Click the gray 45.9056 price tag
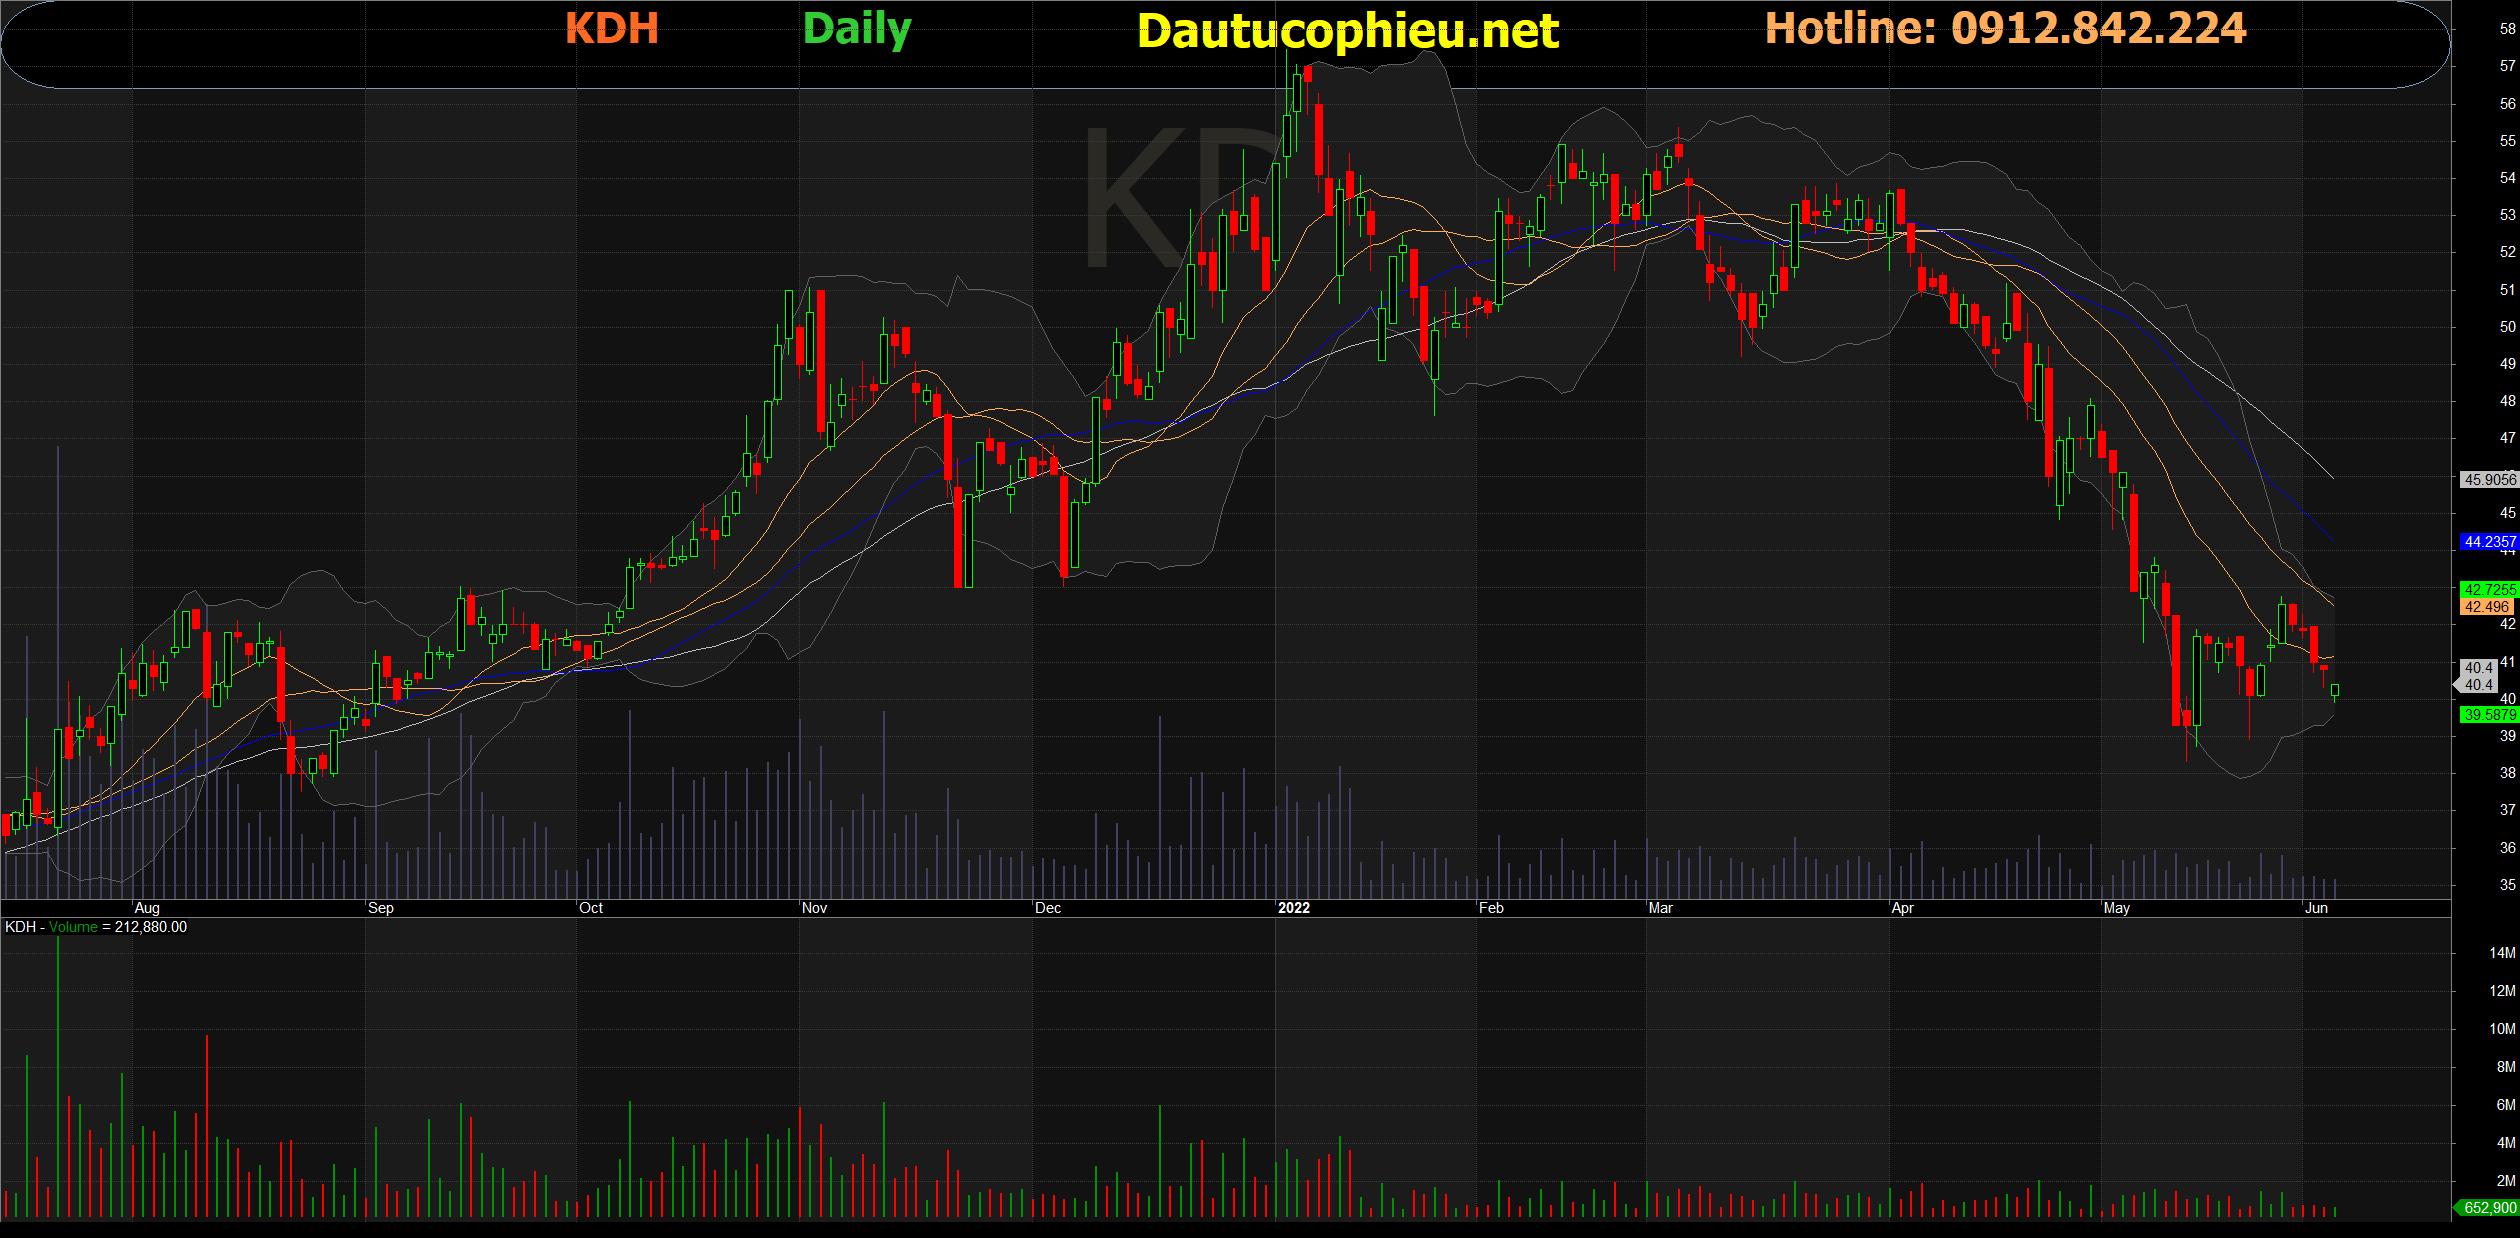This screenshot has height=1238, width=2520. (x=2488, y=480)
